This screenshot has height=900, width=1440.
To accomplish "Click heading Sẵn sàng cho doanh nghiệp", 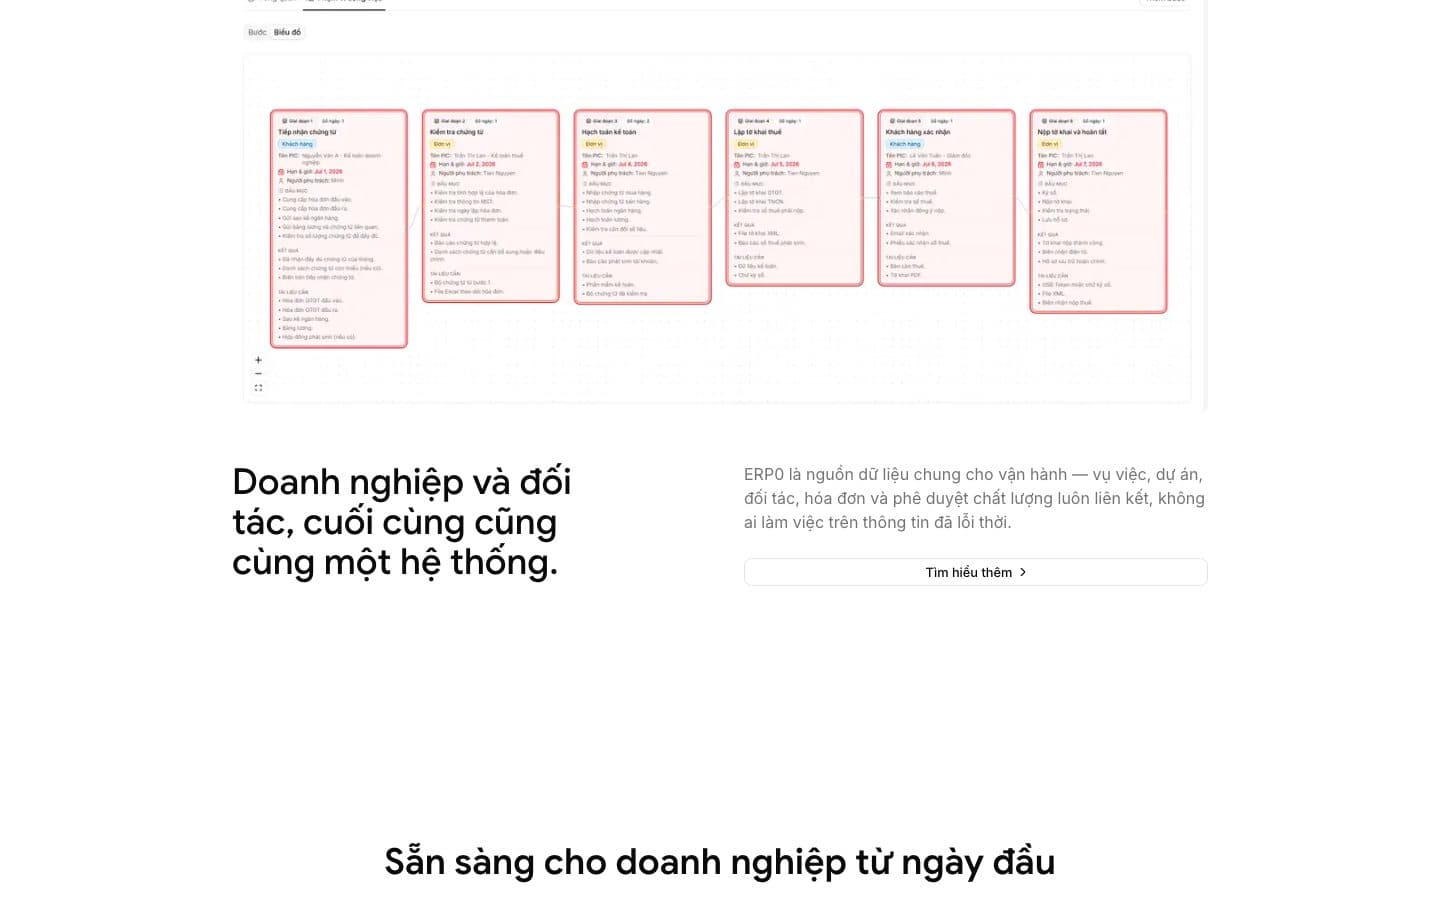I will click(720, 862).
